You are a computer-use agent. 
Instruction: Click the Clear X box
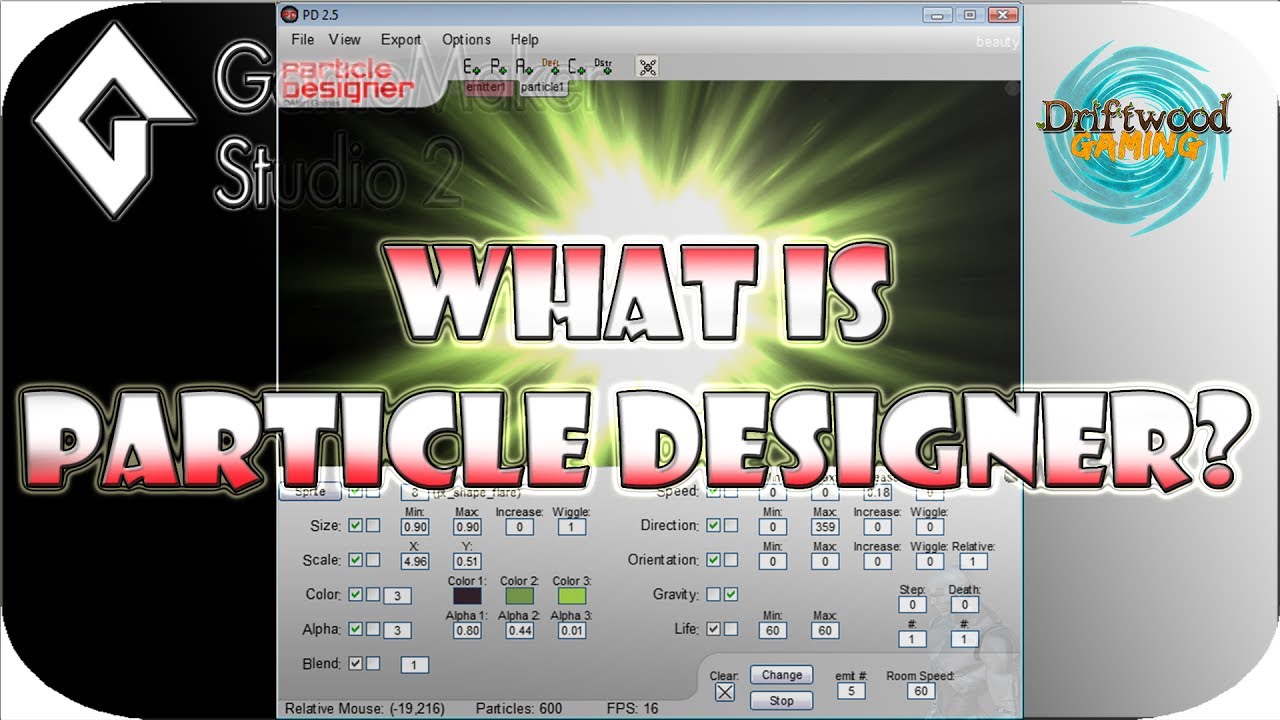coord(725,691)
